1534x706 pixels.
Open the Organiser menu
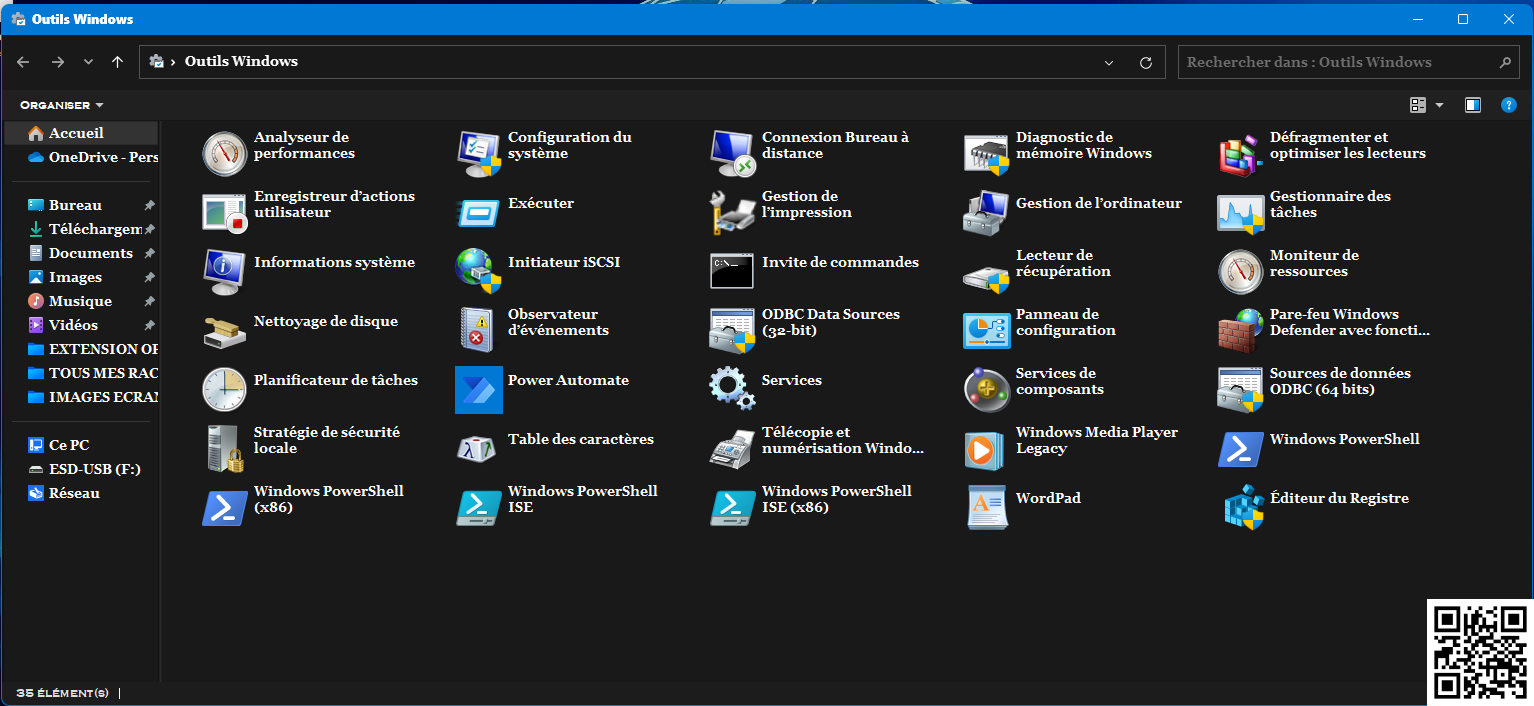tap(61, 105)
